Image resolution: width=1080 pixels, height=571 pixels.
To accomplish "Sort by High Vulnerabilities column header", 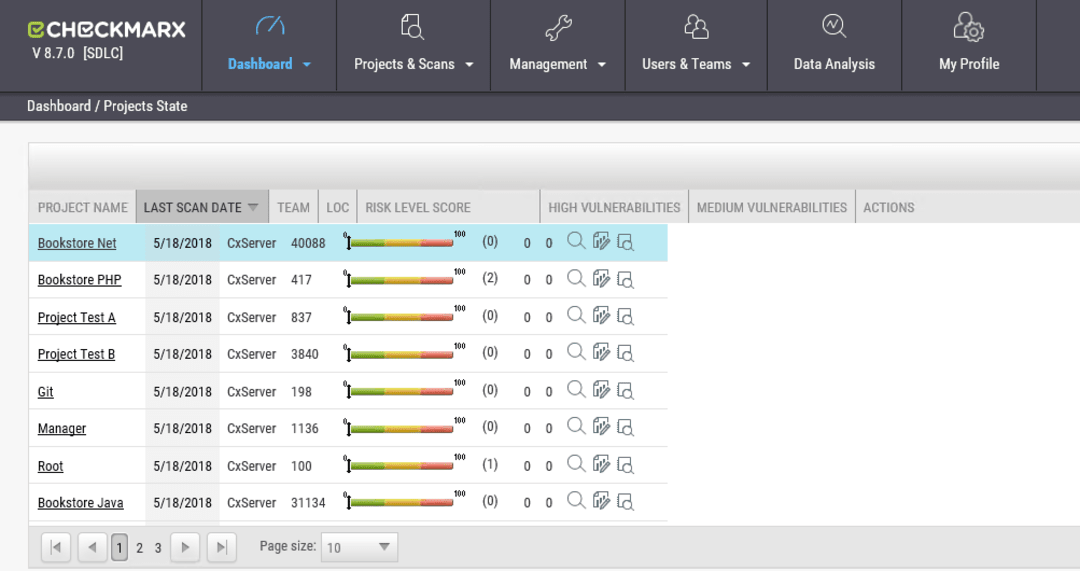I will click(x=614, y=207).
